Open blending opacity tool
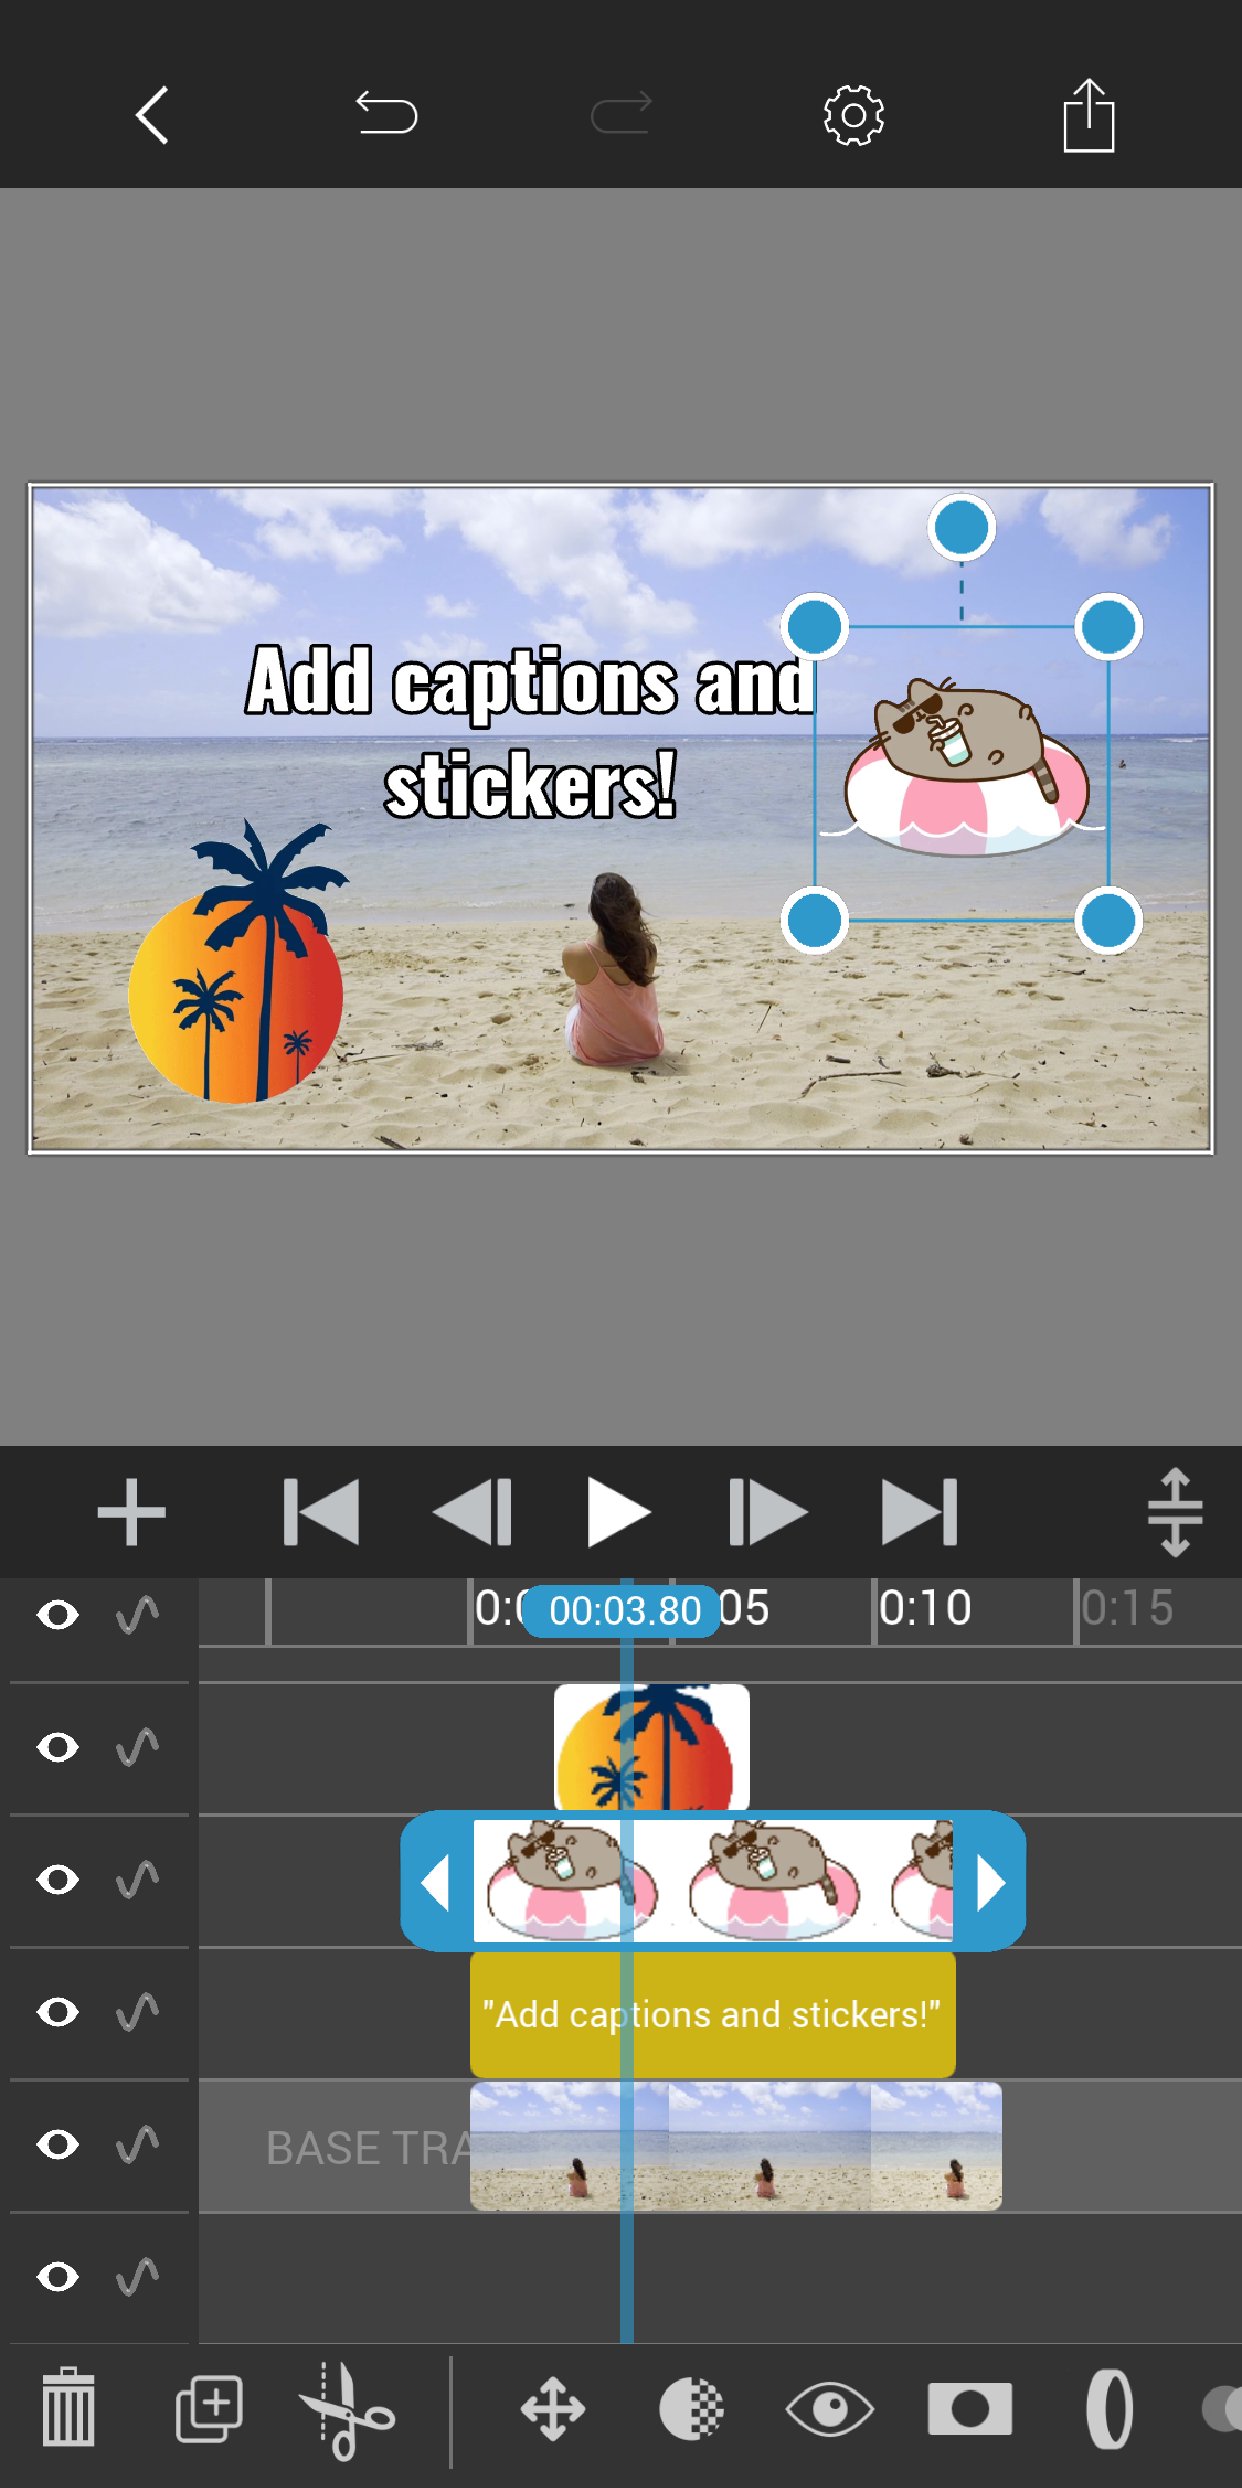The width and height of the screenshot is (1242, 2488). click(691, 2410)
